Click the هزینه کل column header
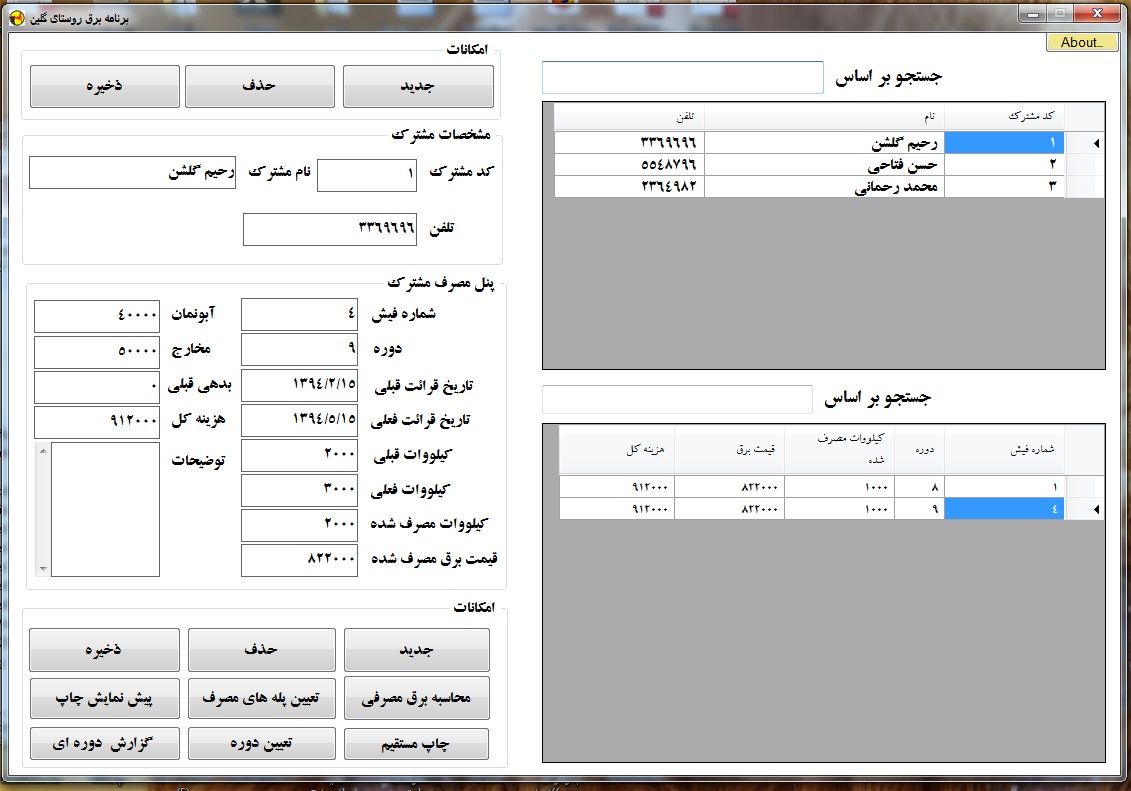1131x791 pixels. click(x=617, y=449)
